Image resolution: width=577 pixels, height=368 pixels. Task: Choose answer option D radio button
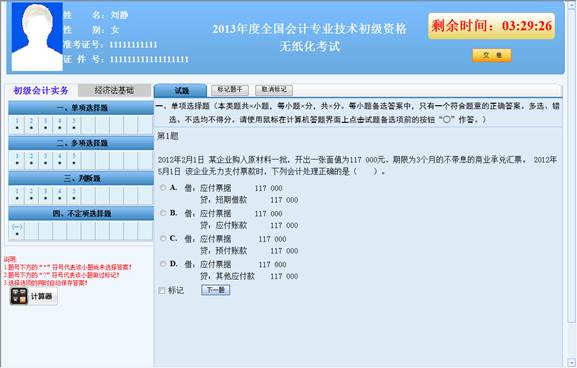pyautogui.click(x=163, y=264)
